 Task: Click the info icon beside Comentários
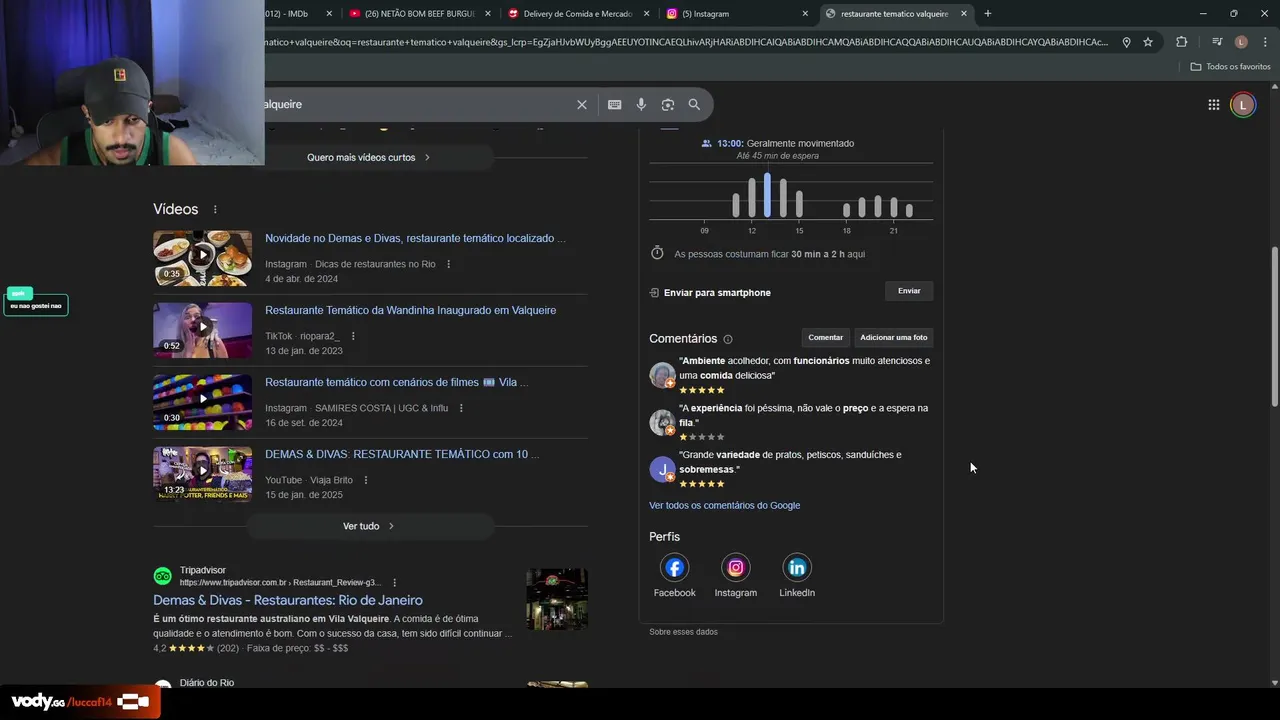pos(727,339)
